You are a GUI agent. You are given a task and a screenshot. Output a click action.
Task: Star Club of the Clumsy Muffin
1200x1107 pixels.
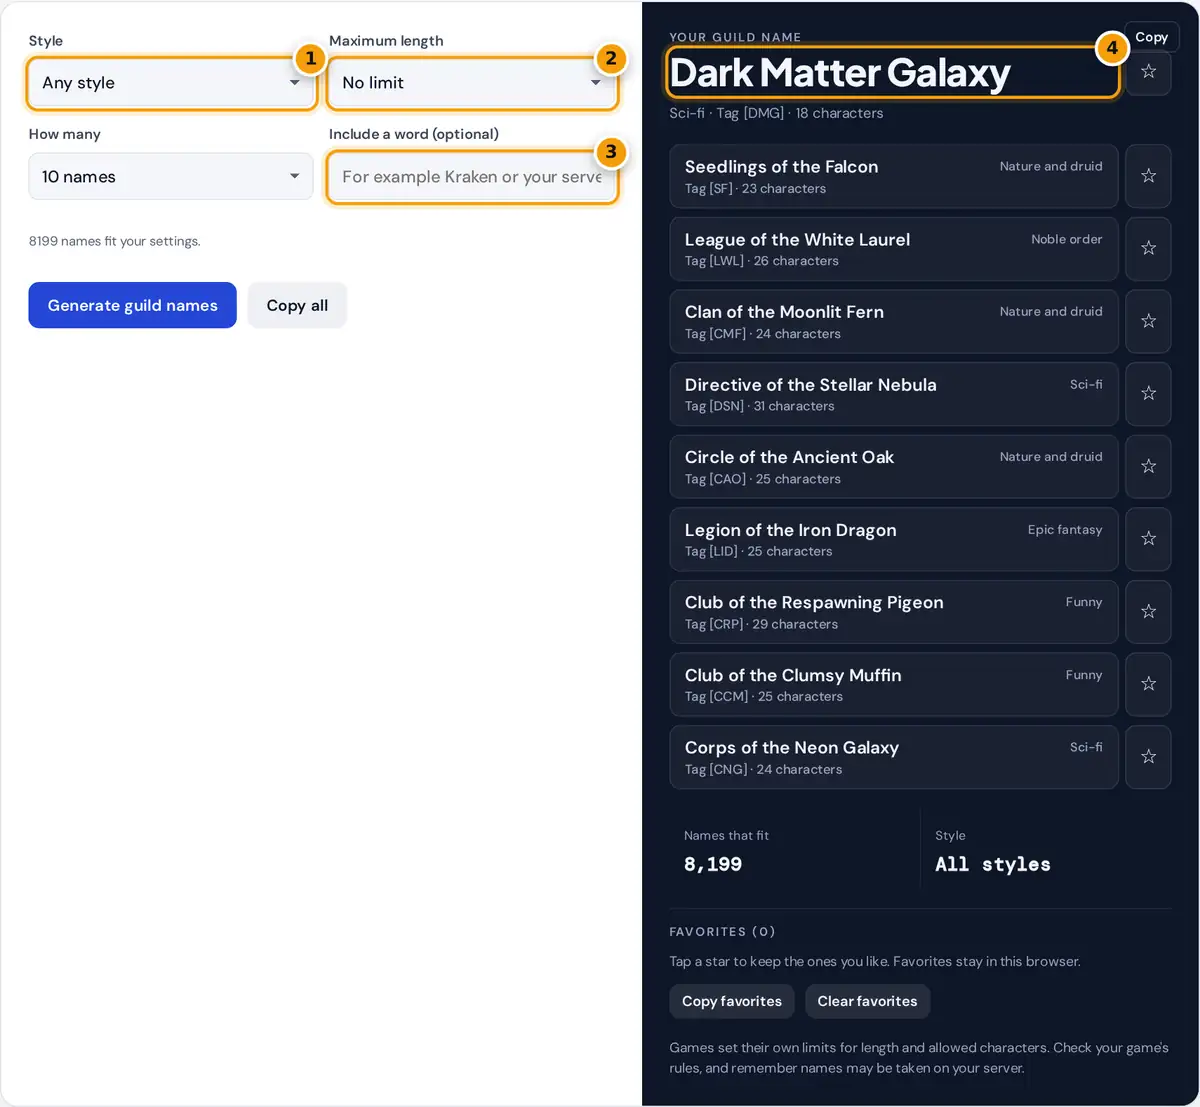click(1148, 684)
